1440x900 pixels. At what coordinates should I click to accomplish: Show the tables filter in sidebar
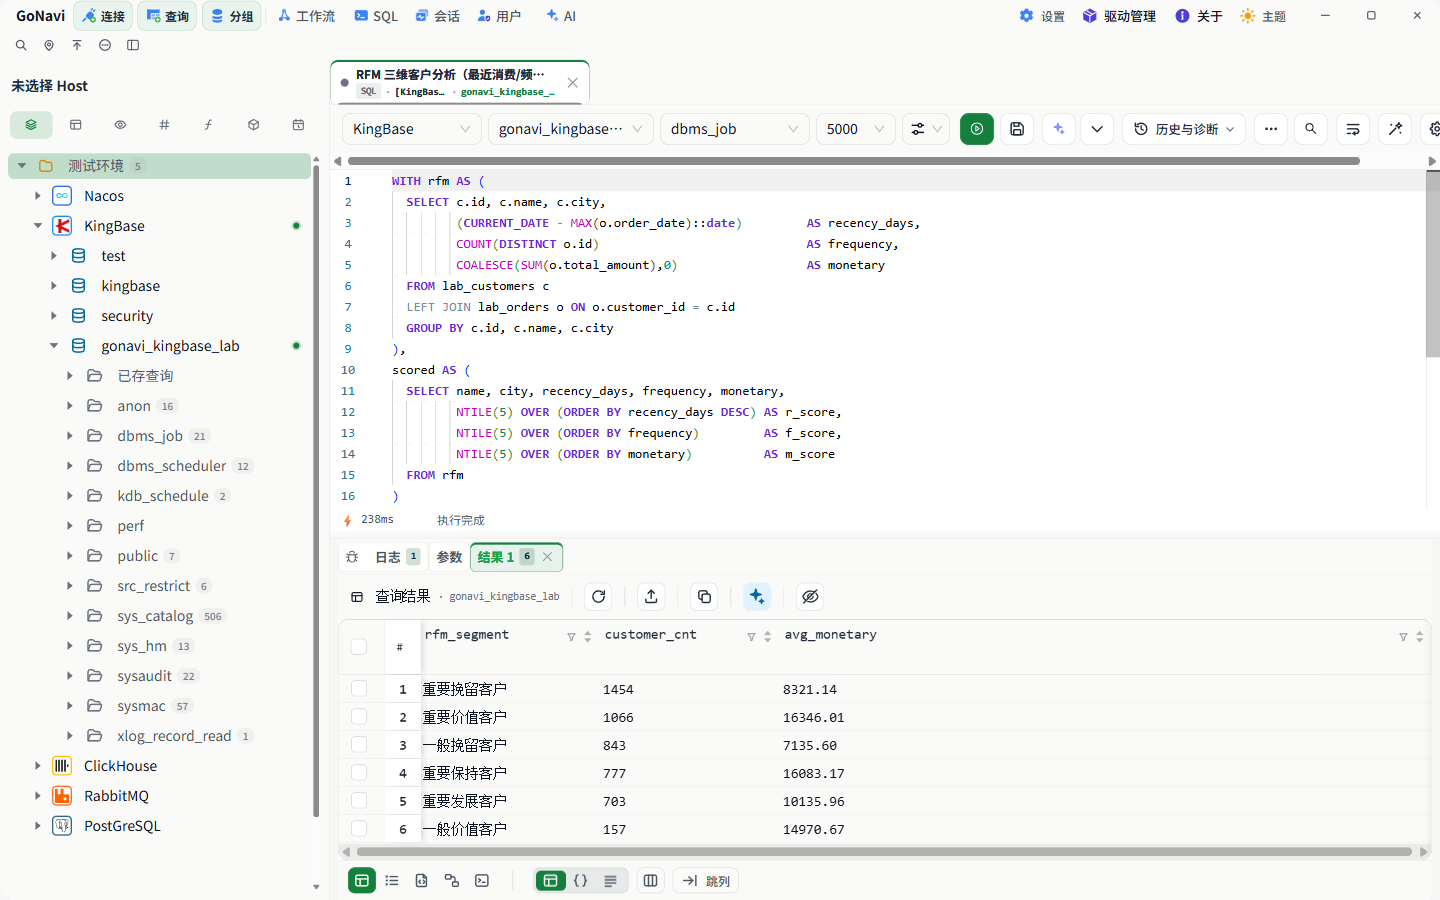(75, 125)
